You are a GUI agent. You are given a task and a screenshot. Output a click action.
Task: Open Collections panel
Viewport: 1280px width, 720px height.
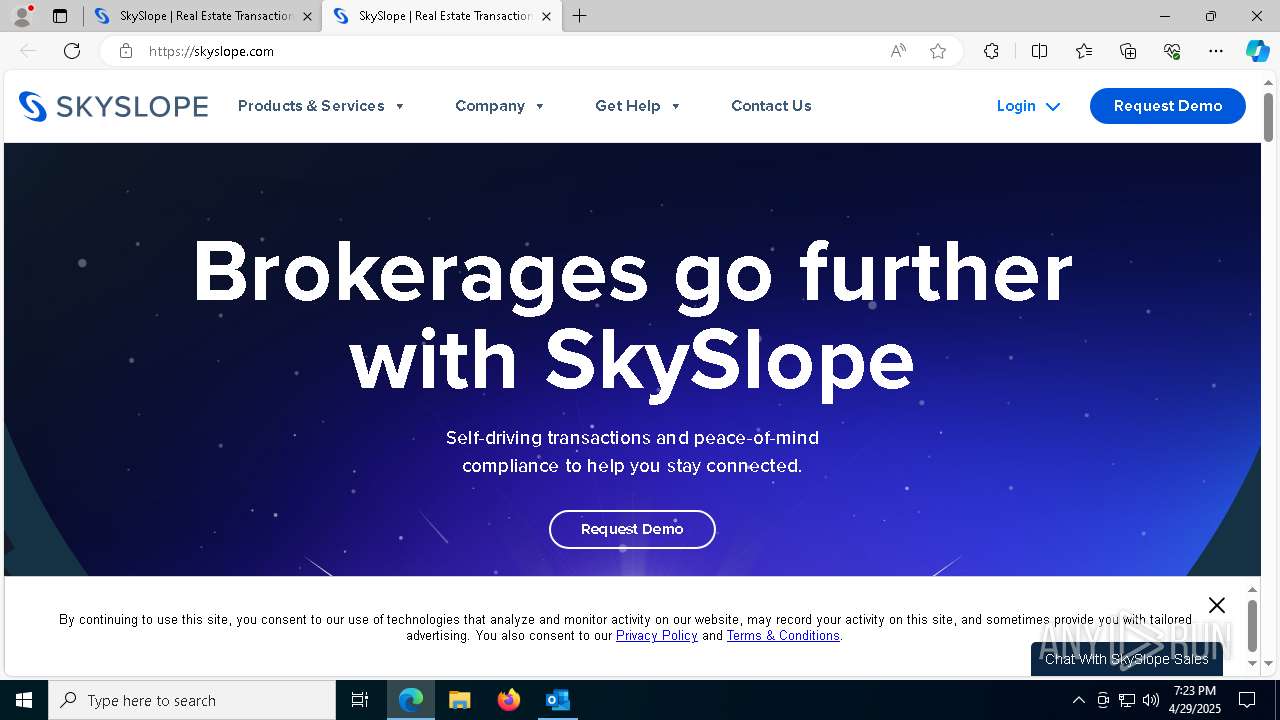click(1128, 51)
